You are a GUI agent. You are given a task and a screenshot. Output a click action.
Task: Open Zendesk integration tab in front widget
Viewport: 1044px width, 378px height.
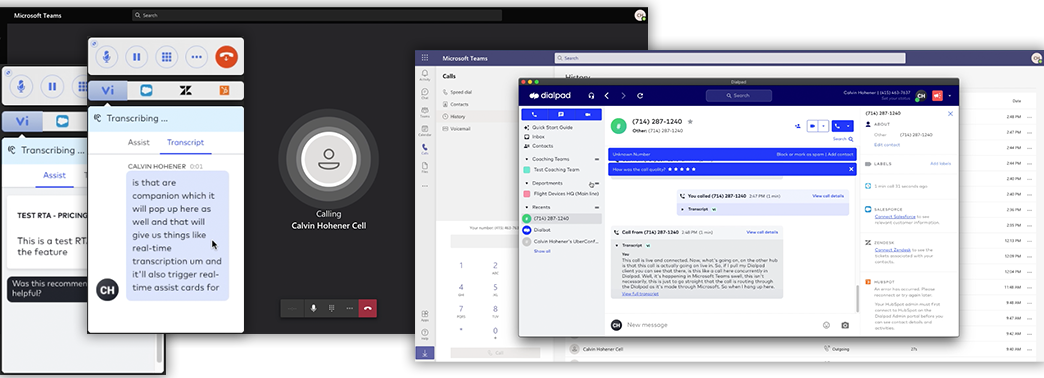[185, 91]
